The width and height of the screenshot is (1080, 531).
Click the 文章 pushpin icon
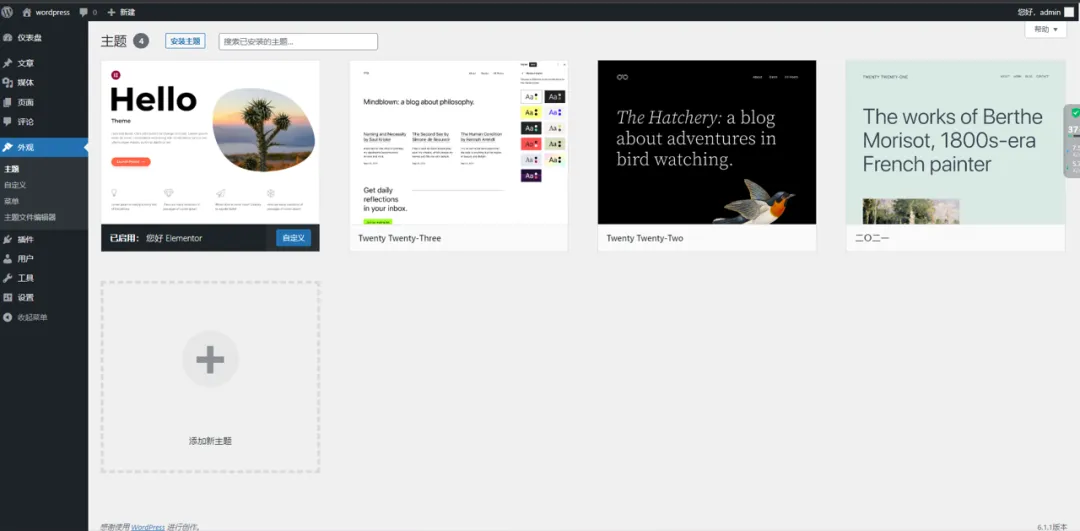point(8,63)
